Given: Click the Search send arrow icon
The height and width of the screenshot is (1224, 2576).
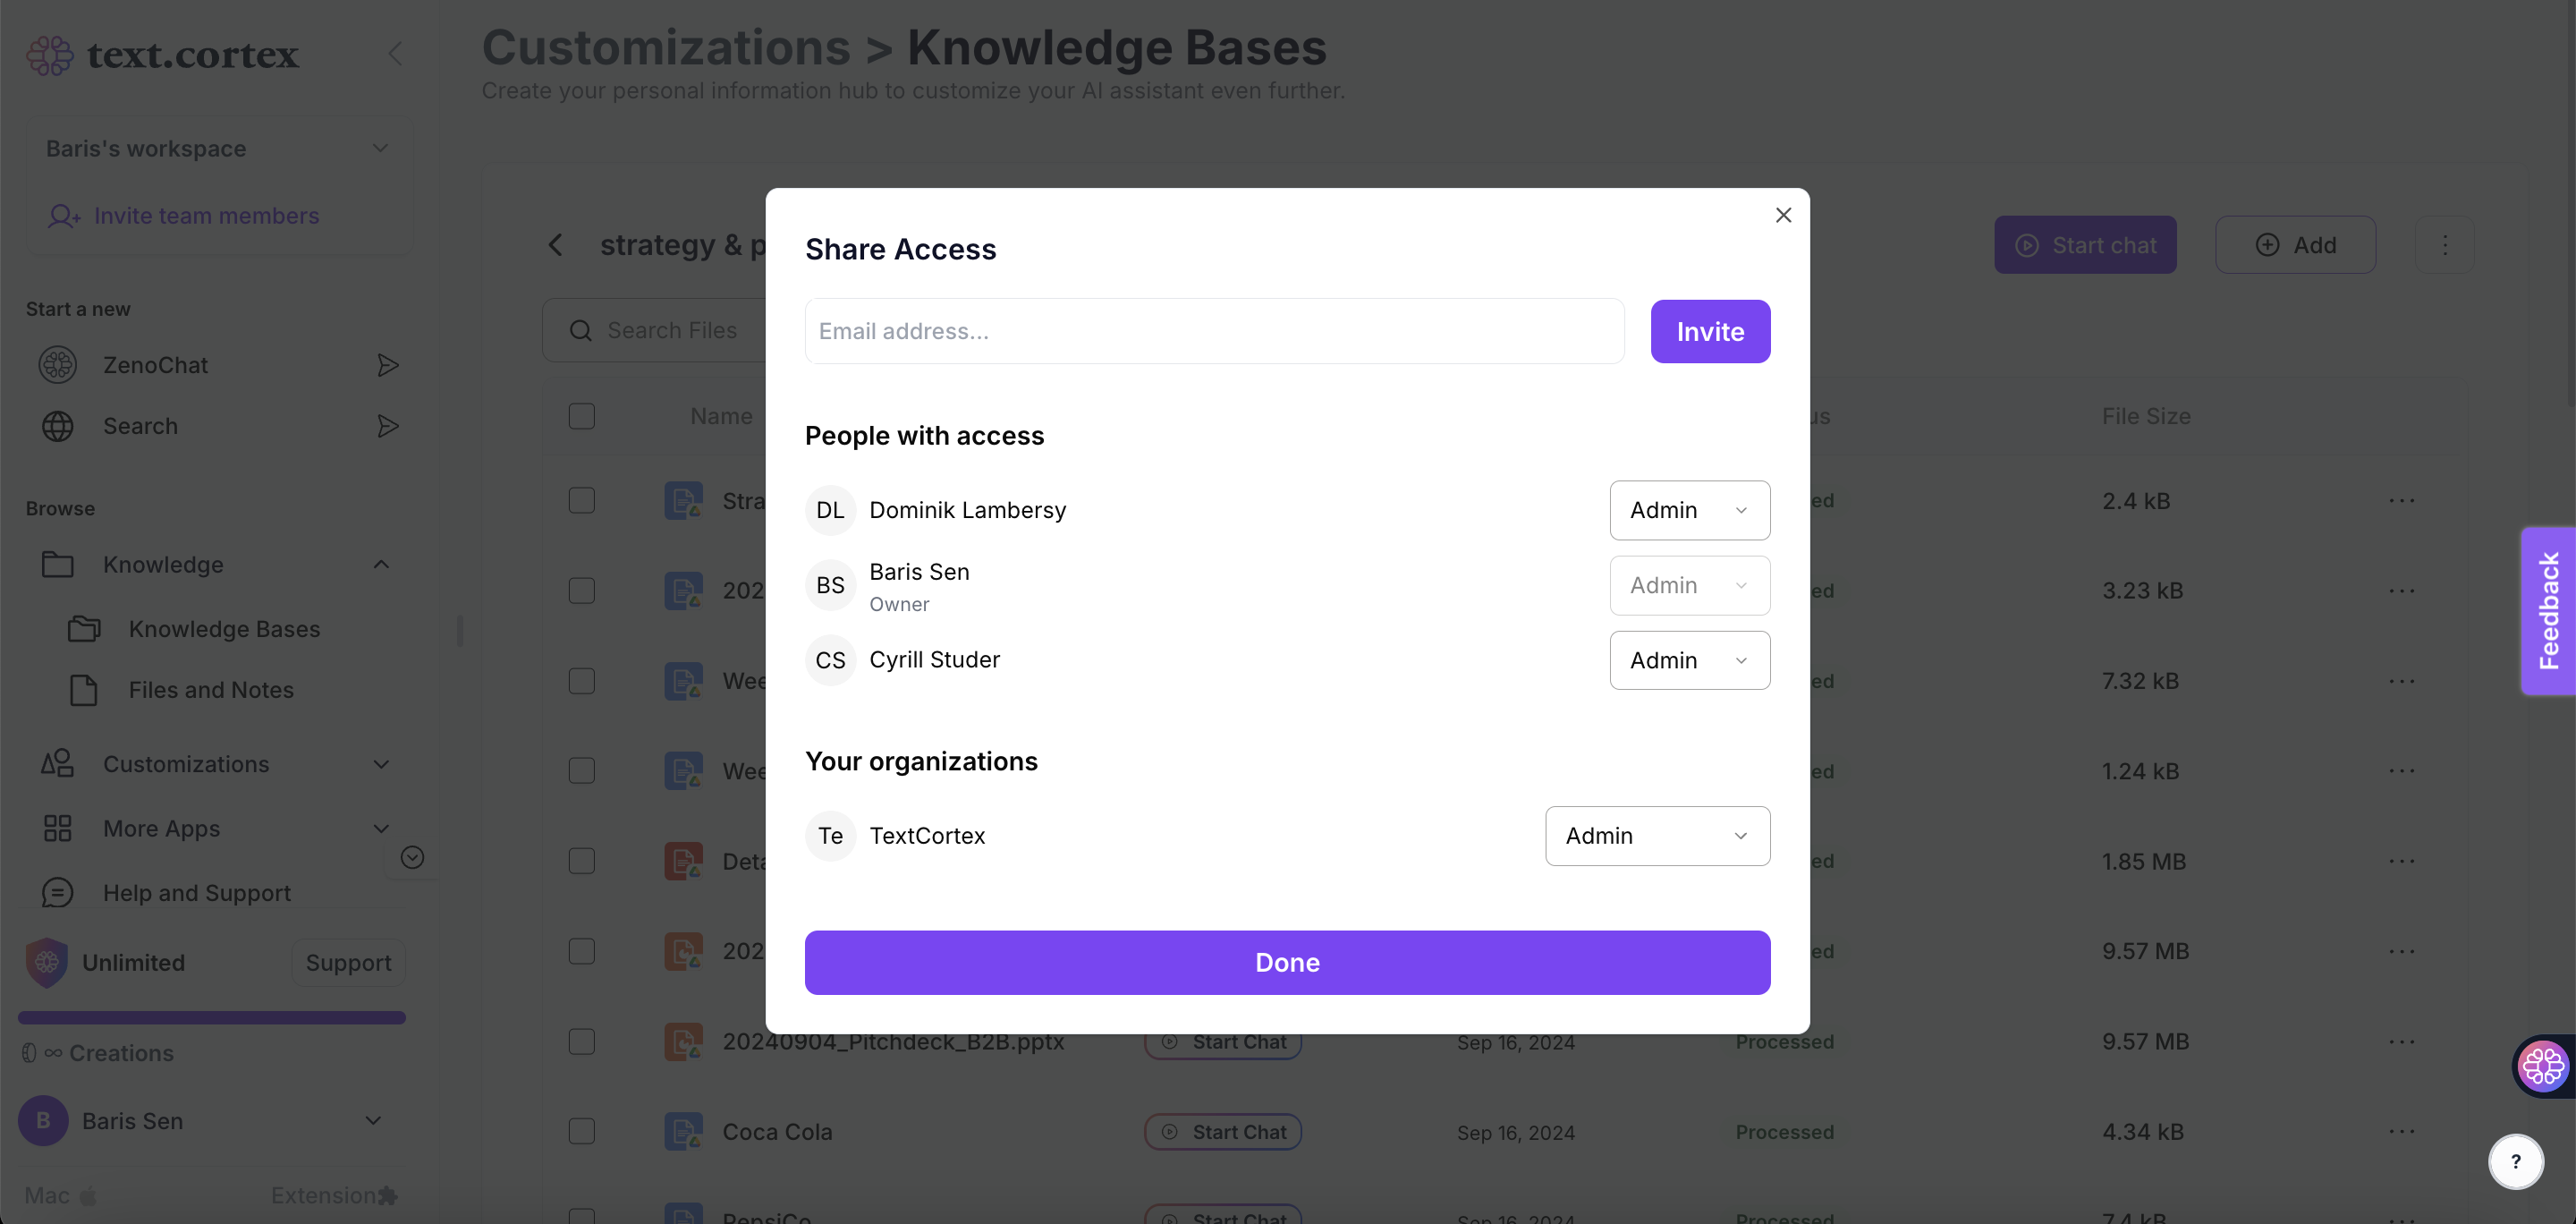Looking at the screenshot, I should tap(387, 426).
